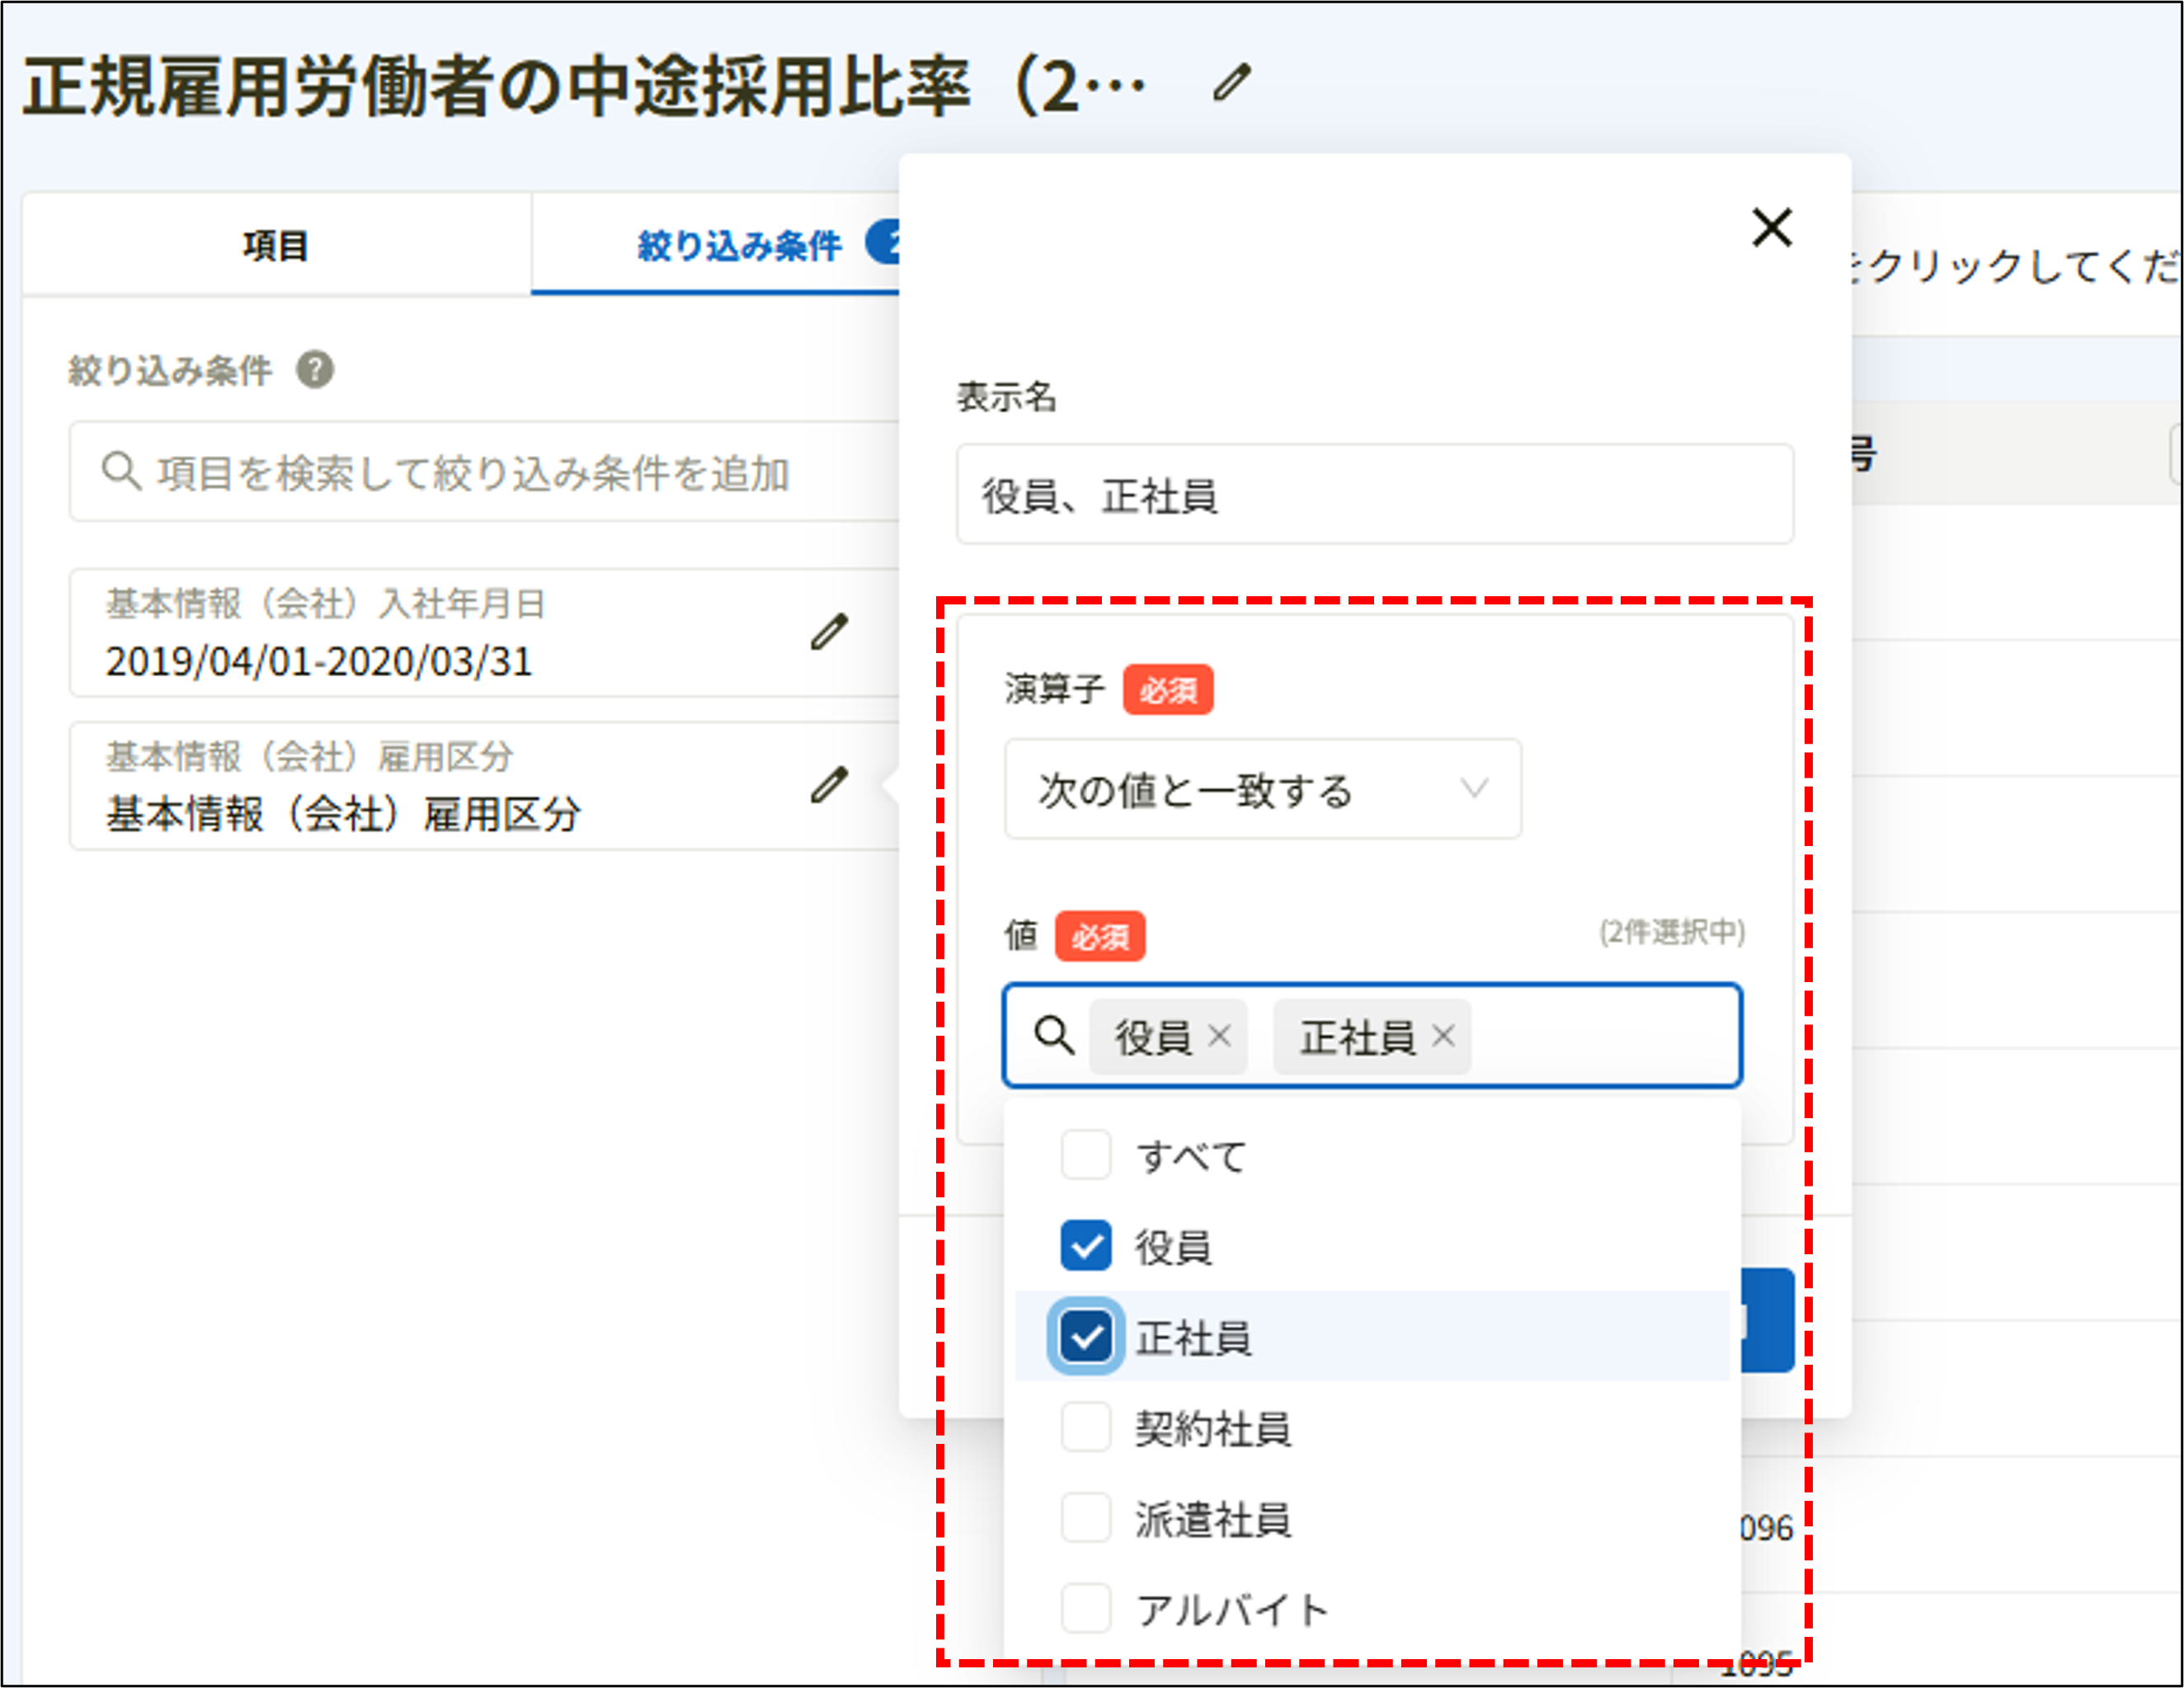Enable the アルバイト checkbox
2184x1688 pixels.
pos(1086,1609)
